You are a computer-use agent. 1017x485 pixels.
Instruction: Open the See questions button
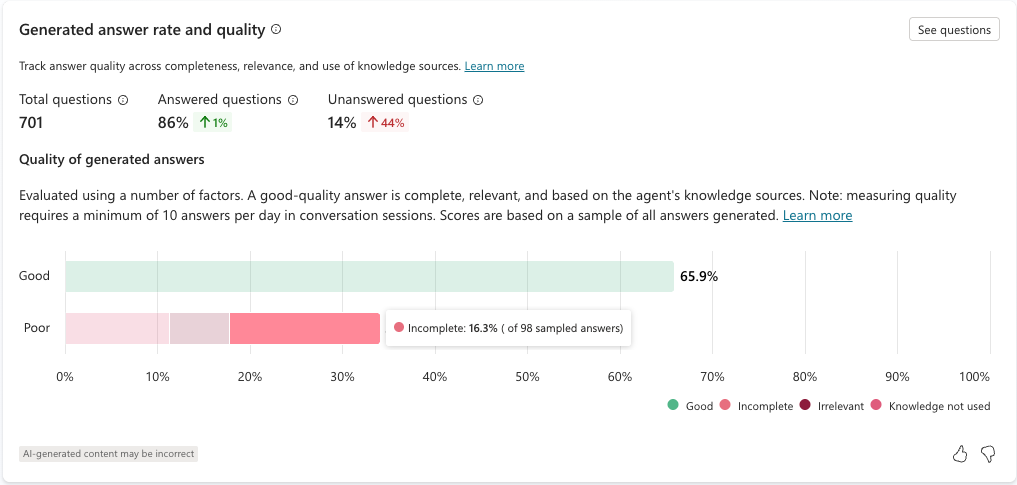point(954,30)
